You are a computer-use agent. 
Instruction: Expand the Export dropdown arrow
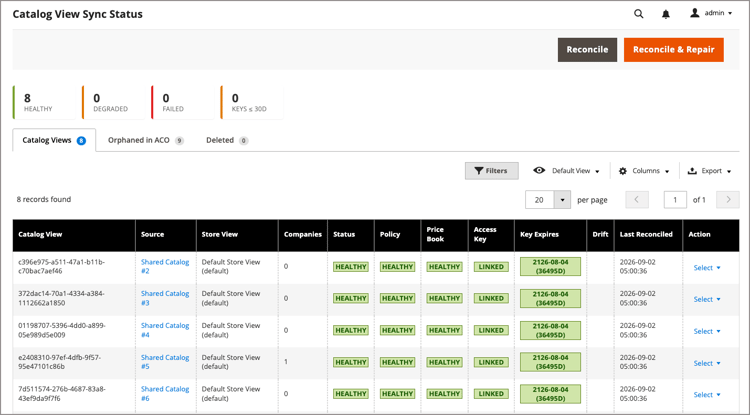[729, 171]
